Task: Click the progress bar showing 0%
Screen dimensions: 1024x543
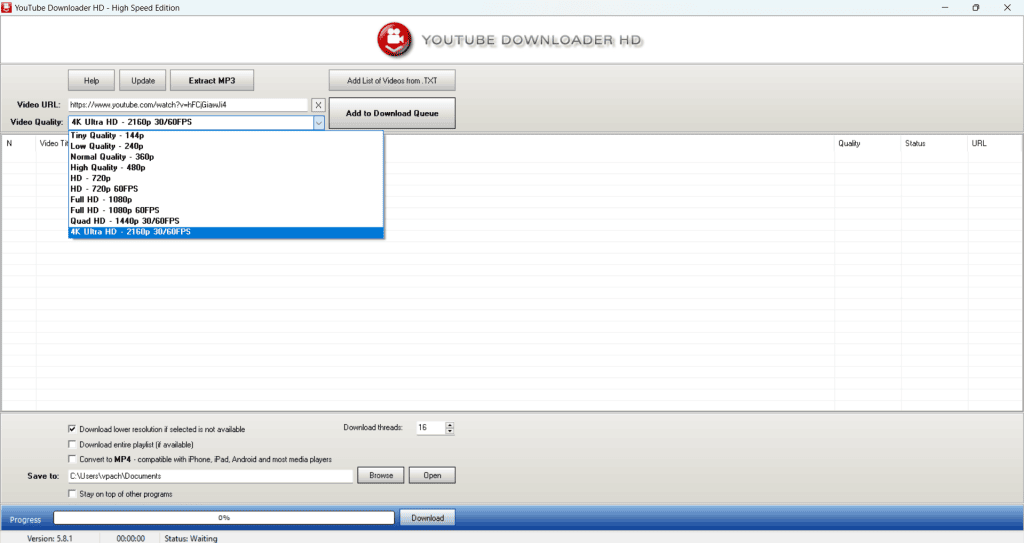Action: click(x=224, y=518)
